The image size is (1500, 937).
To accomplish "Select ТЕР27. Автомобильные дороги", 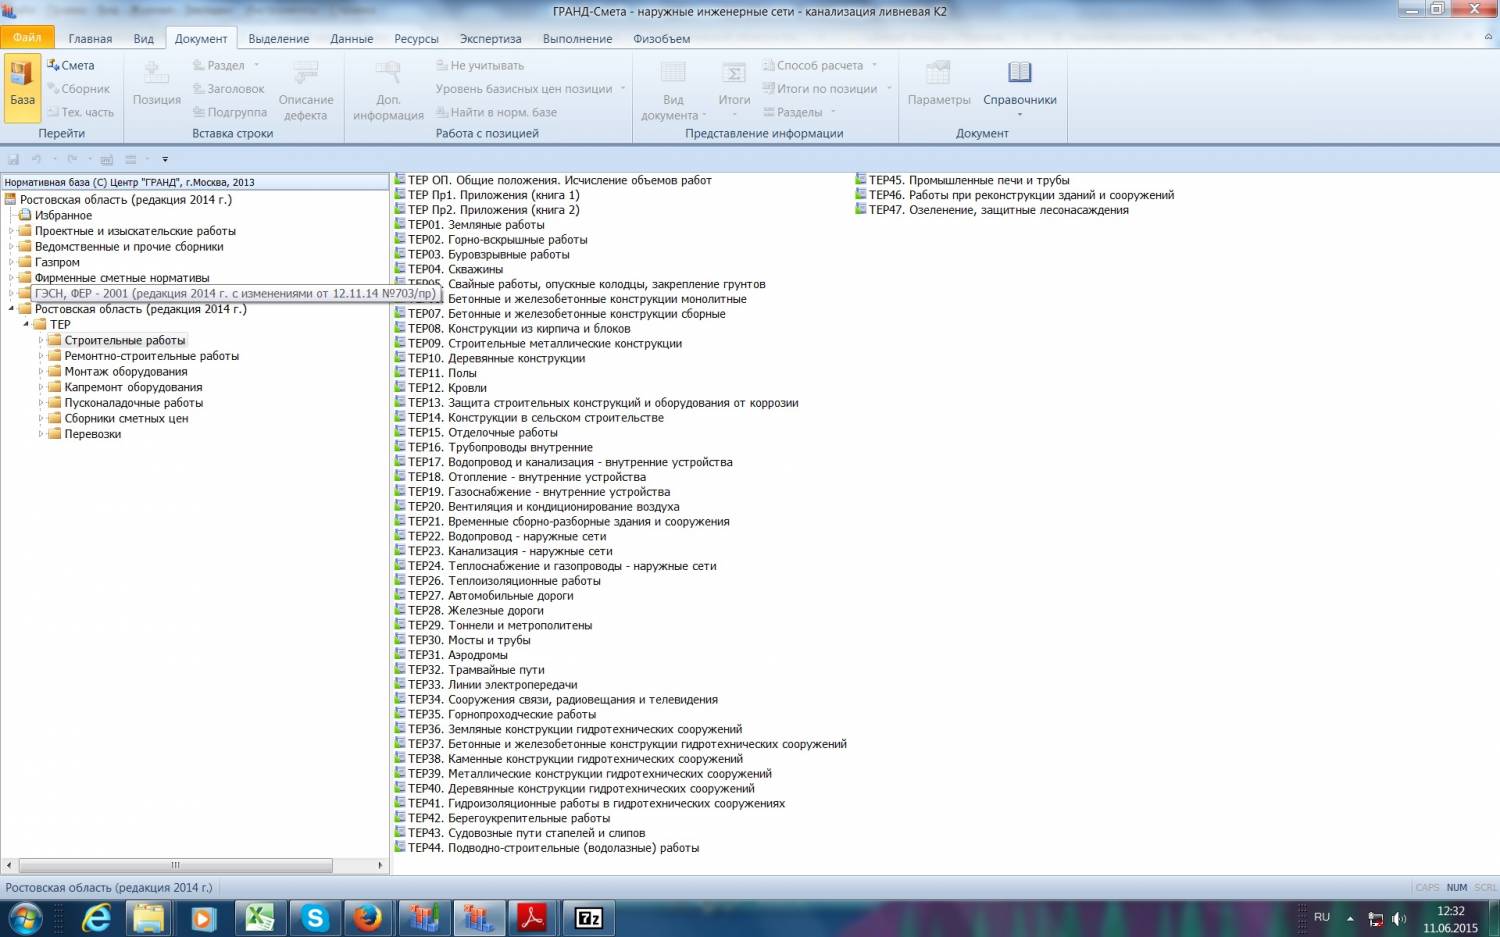I will tap(491, 596).
